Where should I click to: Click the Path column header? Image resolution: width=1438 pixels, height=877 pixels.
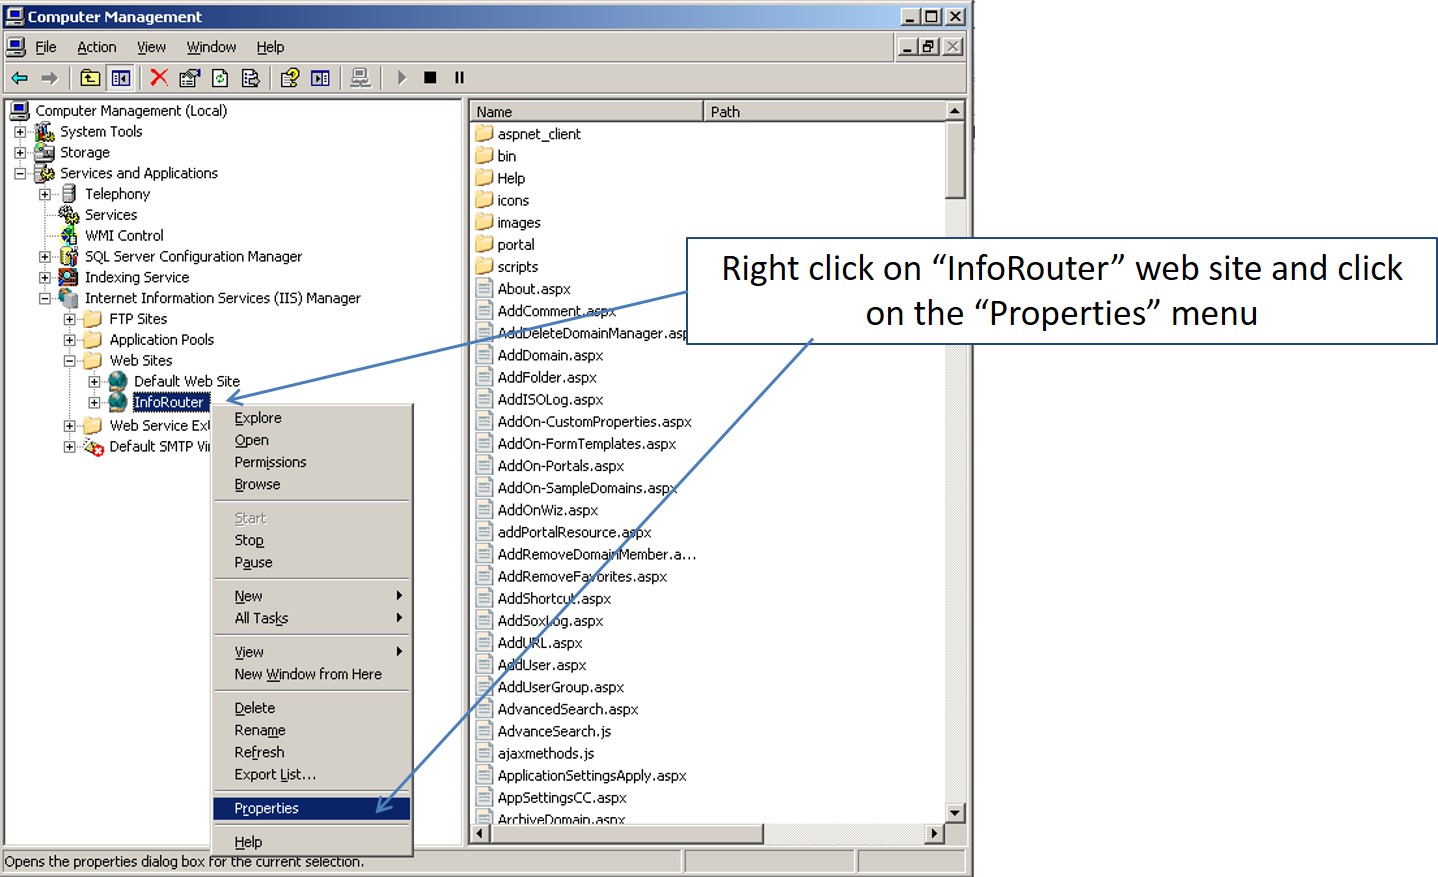coord(824,111)
